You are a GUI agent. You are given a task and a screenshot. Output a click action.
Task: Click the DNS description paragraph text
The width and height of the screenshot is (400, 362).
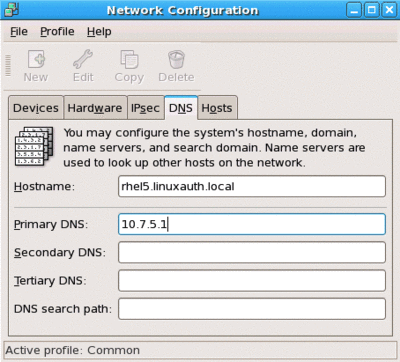pyautogui.click(x=214, y=148)
